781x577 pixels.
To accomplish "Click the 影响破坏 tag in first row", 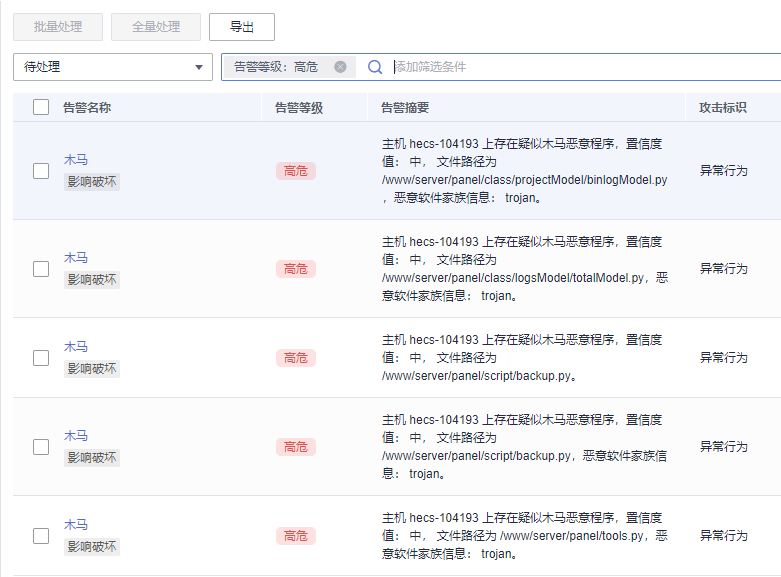I will click(x=92, y=182).
